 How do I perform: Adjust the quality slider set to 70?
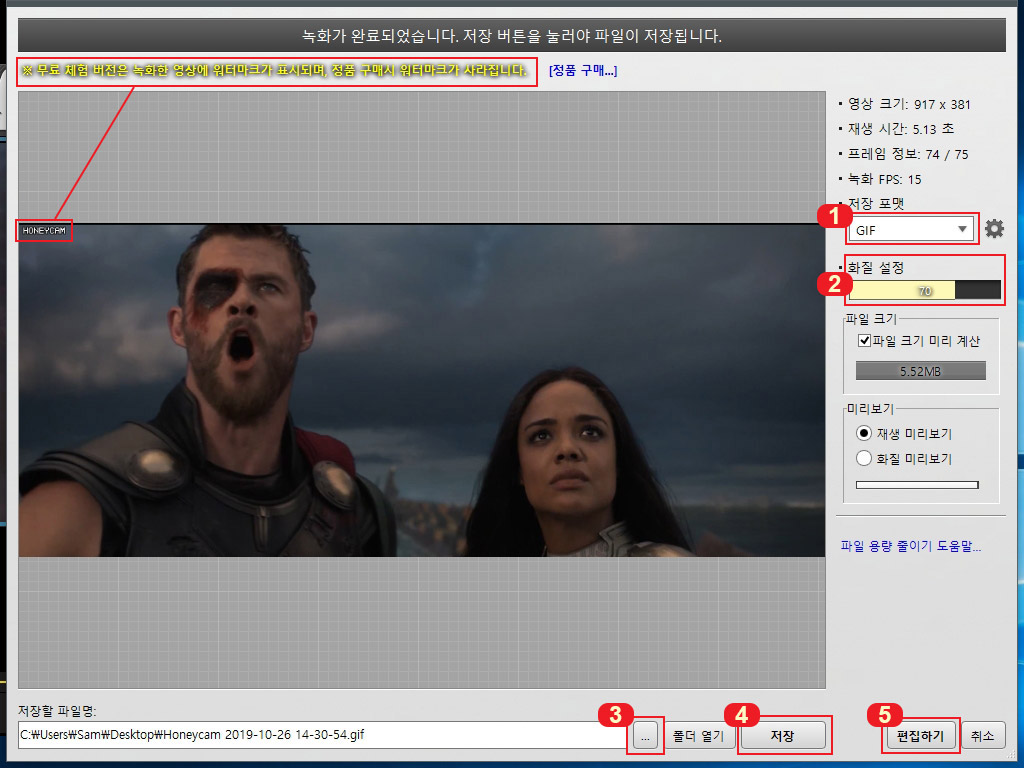point(924,291)
